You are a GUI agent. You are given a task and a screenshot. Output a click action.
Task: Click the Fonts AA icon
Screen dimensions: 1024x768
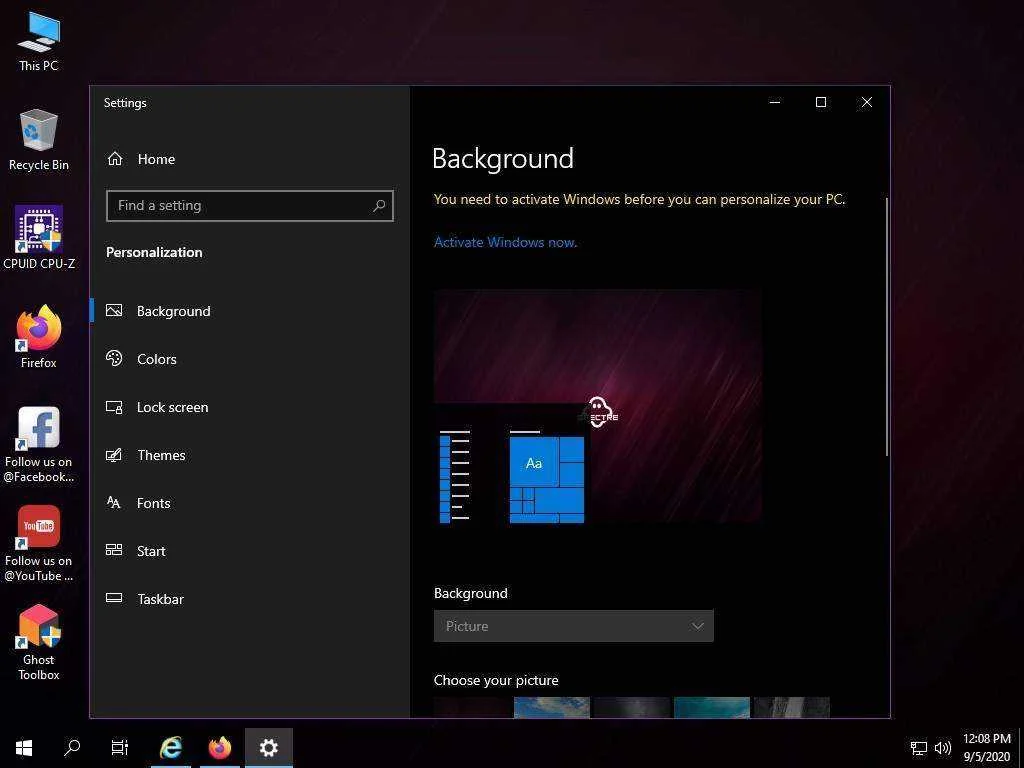pyautogui.click(x=114, y=502)
